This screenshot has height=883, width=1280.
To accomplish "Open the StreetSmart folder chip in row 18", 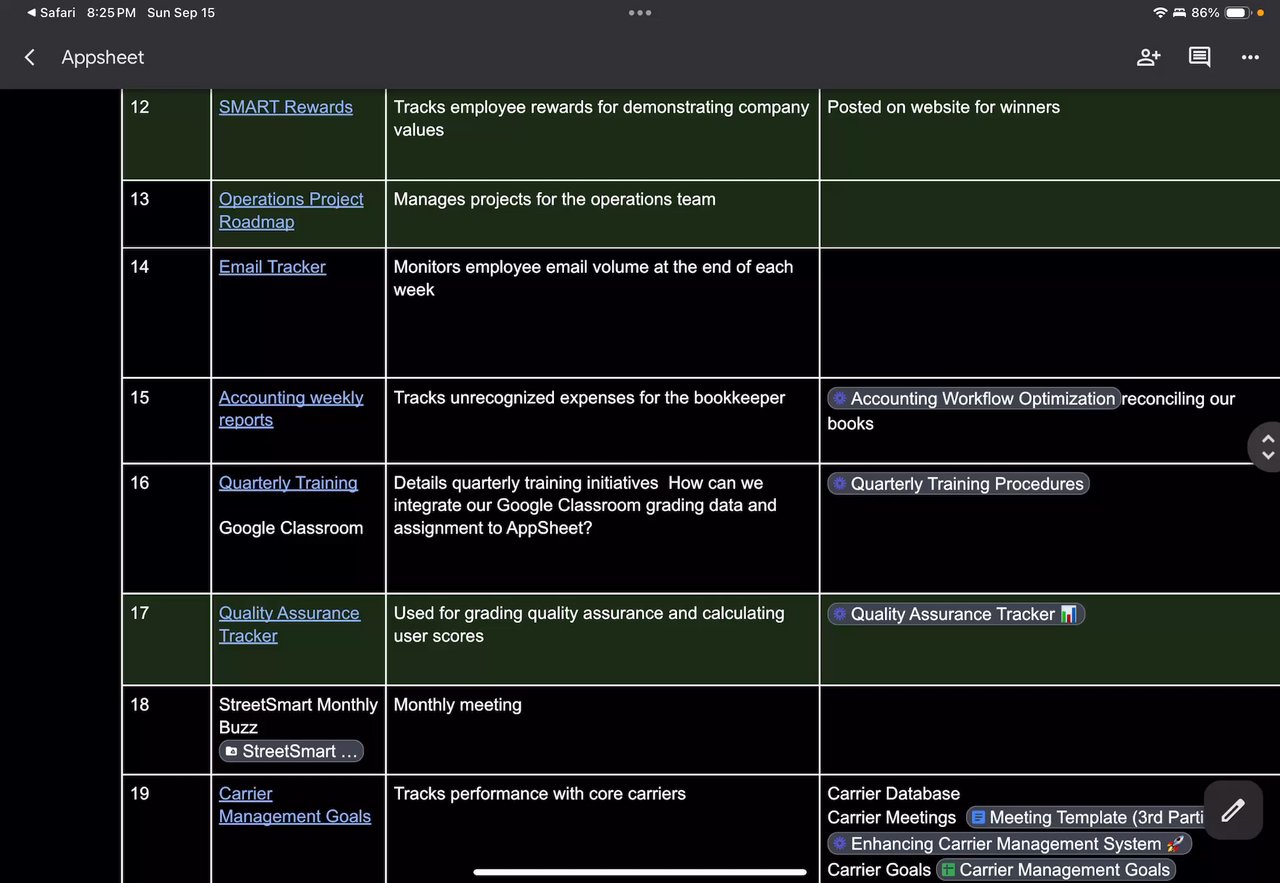I will (291, 751).
